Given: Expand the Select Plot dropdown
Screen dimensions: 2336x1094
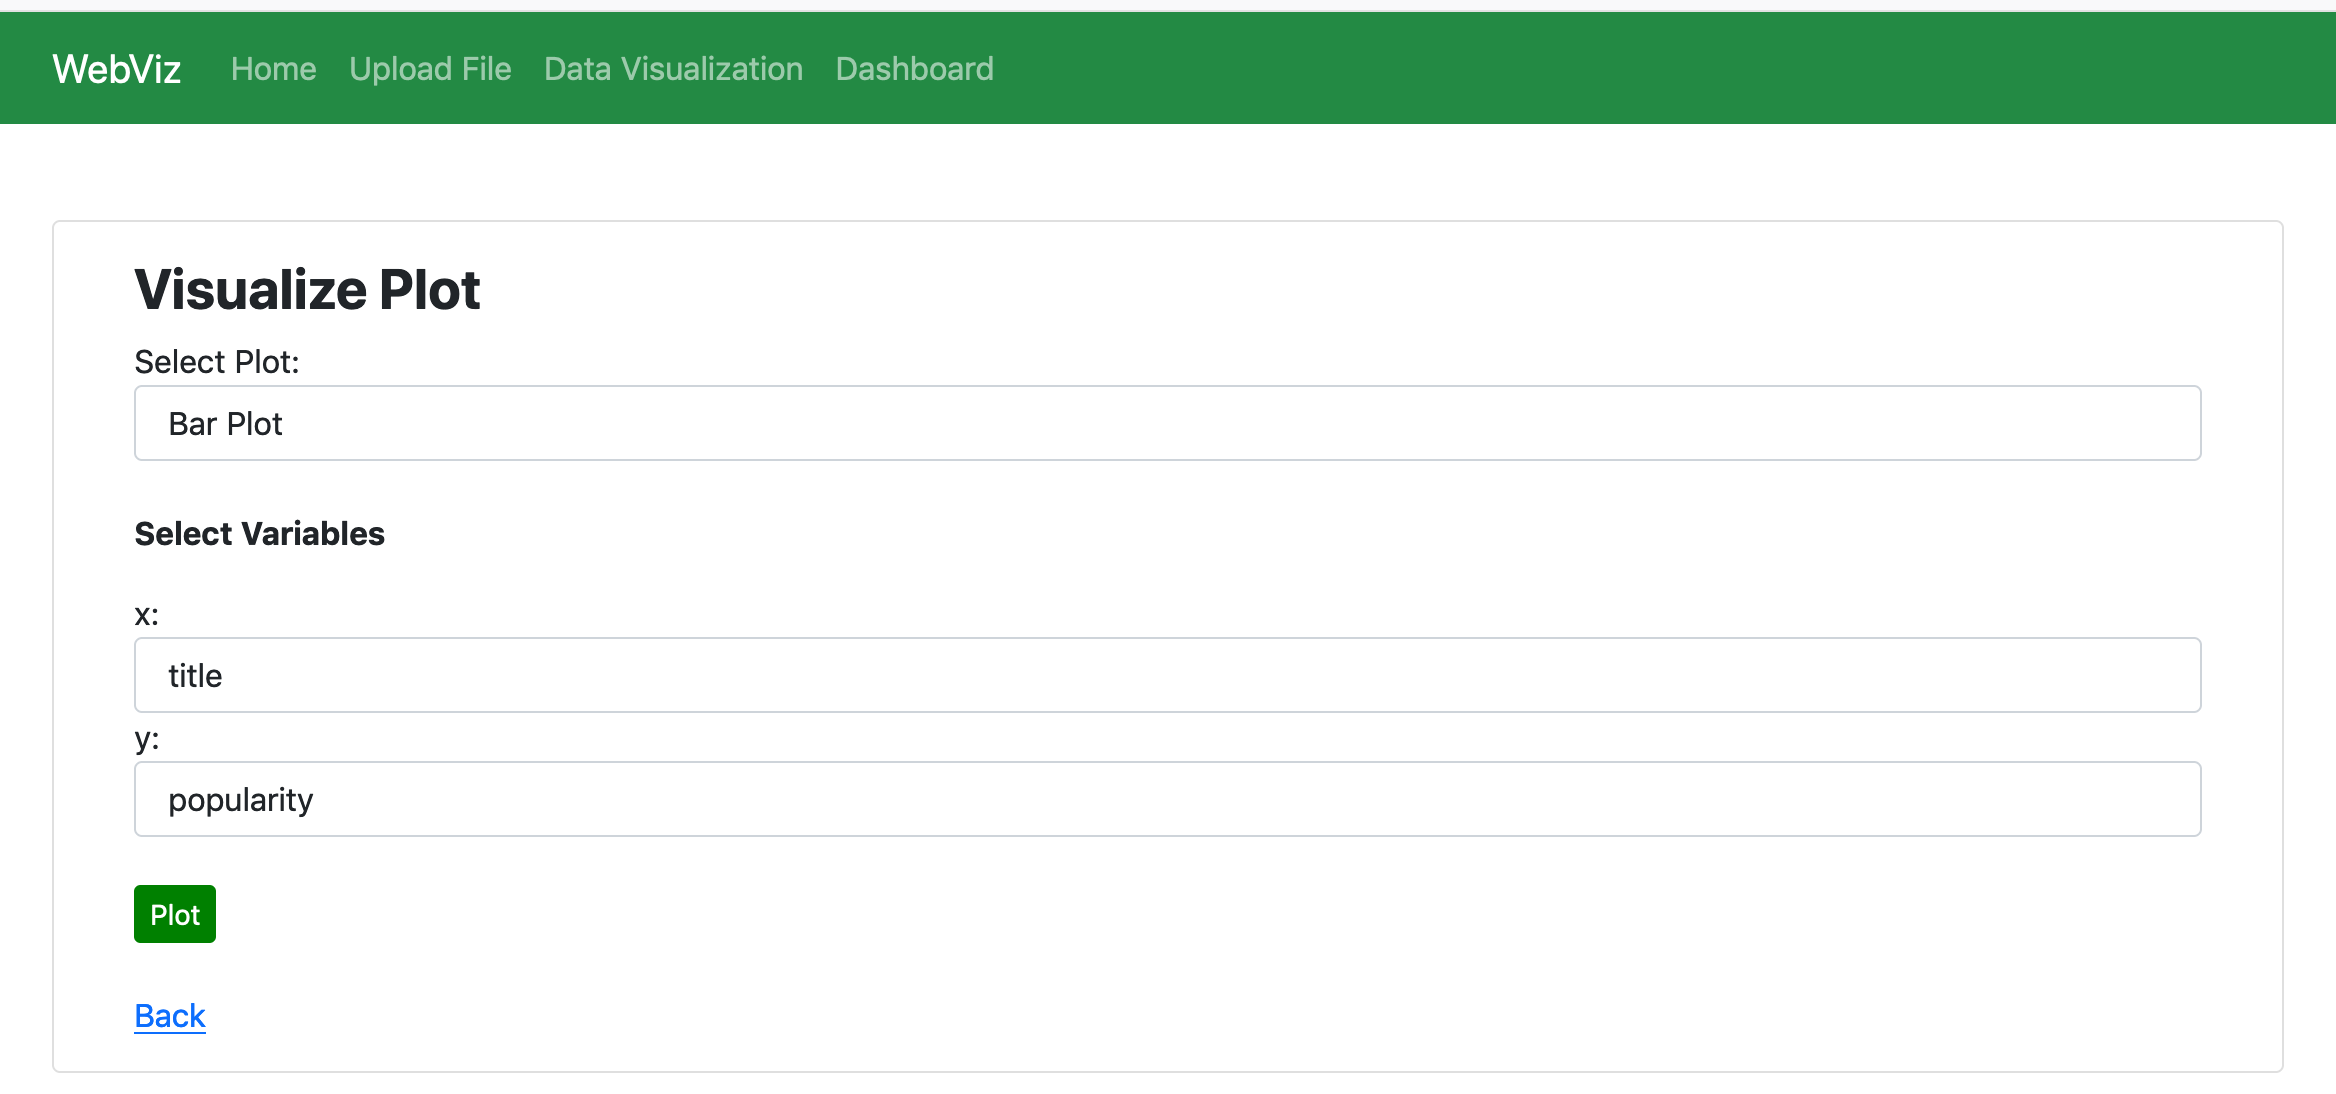Looking at the screenshot, I should (x=1167, y=423).
